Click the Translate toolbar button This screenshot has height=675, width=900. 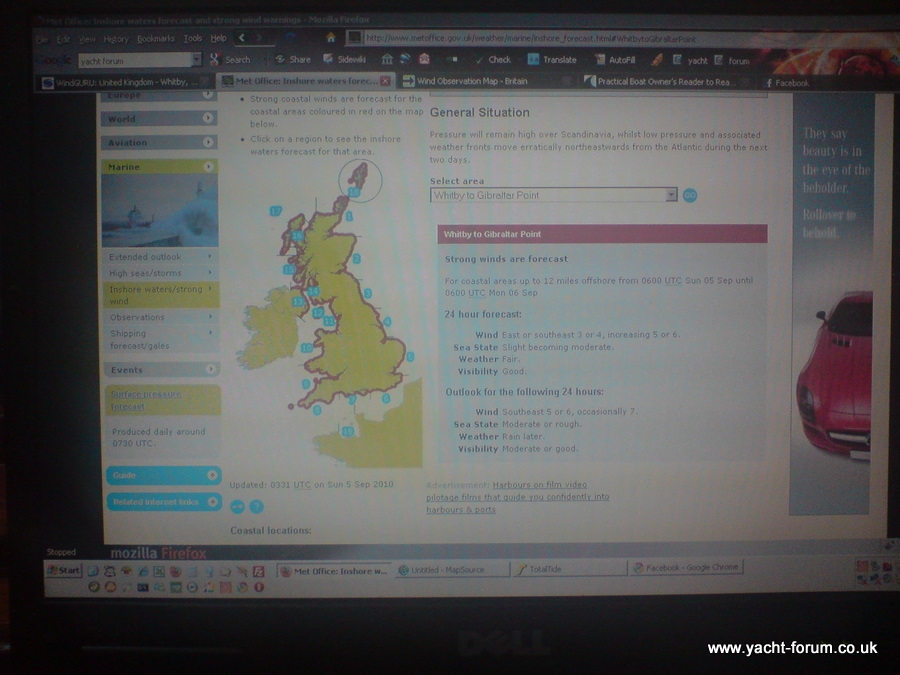pyautogui.click(x=552, y=59)
